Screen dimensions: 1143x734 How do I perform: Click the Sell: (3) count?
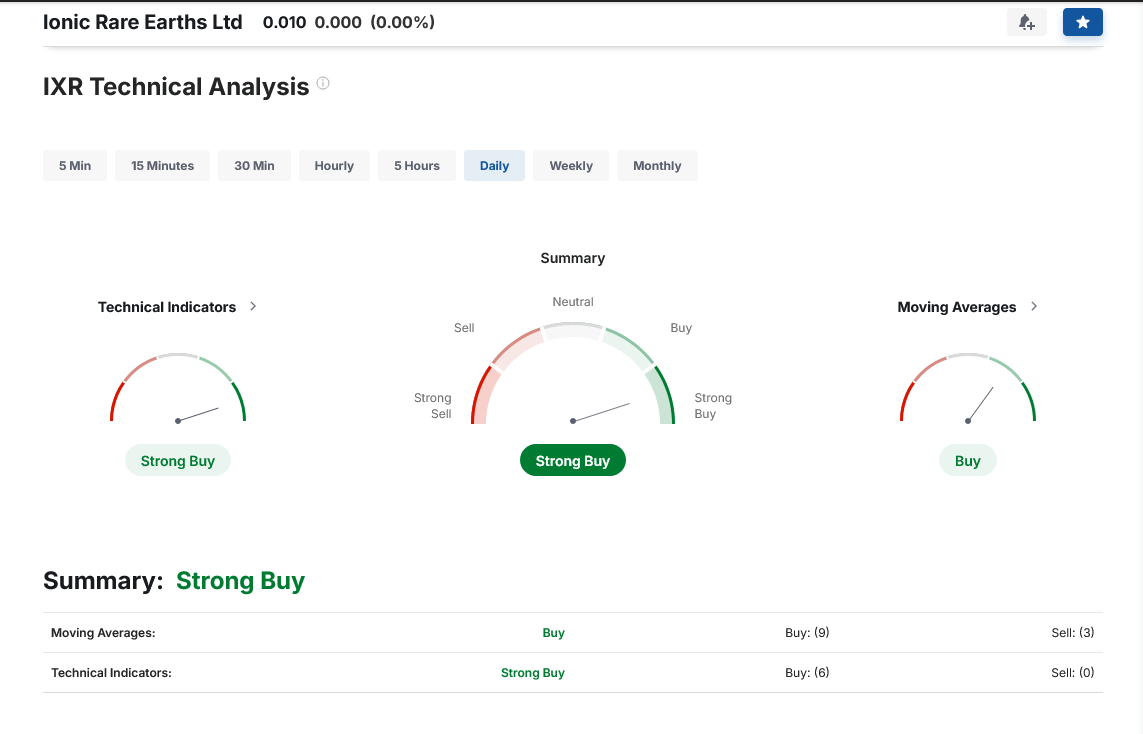pos(1072,633)
